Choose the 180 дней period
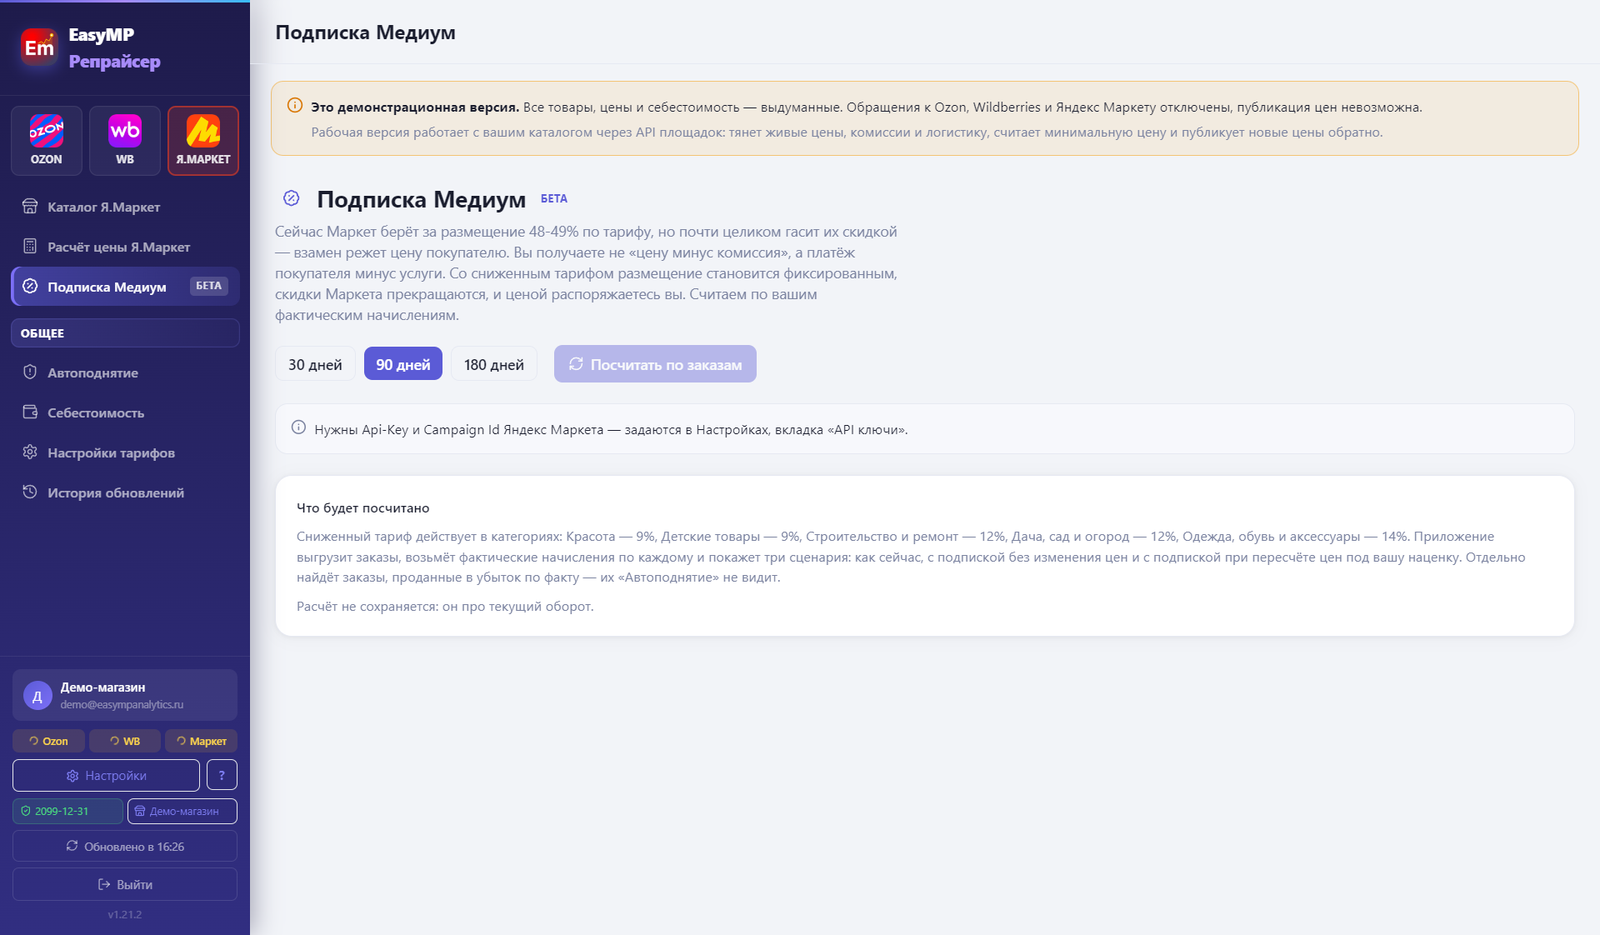 494,364
